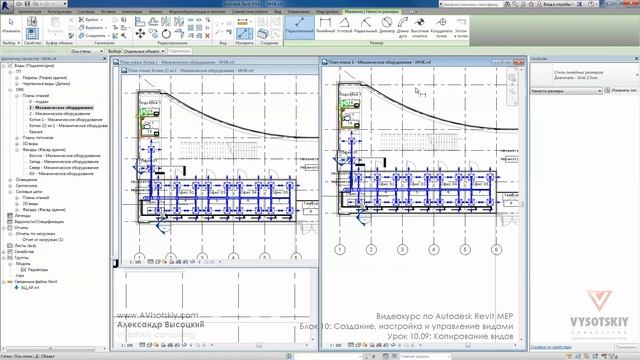This screenshot has width=640, height=360.
Task: Click the Align tool icon
Action: [140, 22]
